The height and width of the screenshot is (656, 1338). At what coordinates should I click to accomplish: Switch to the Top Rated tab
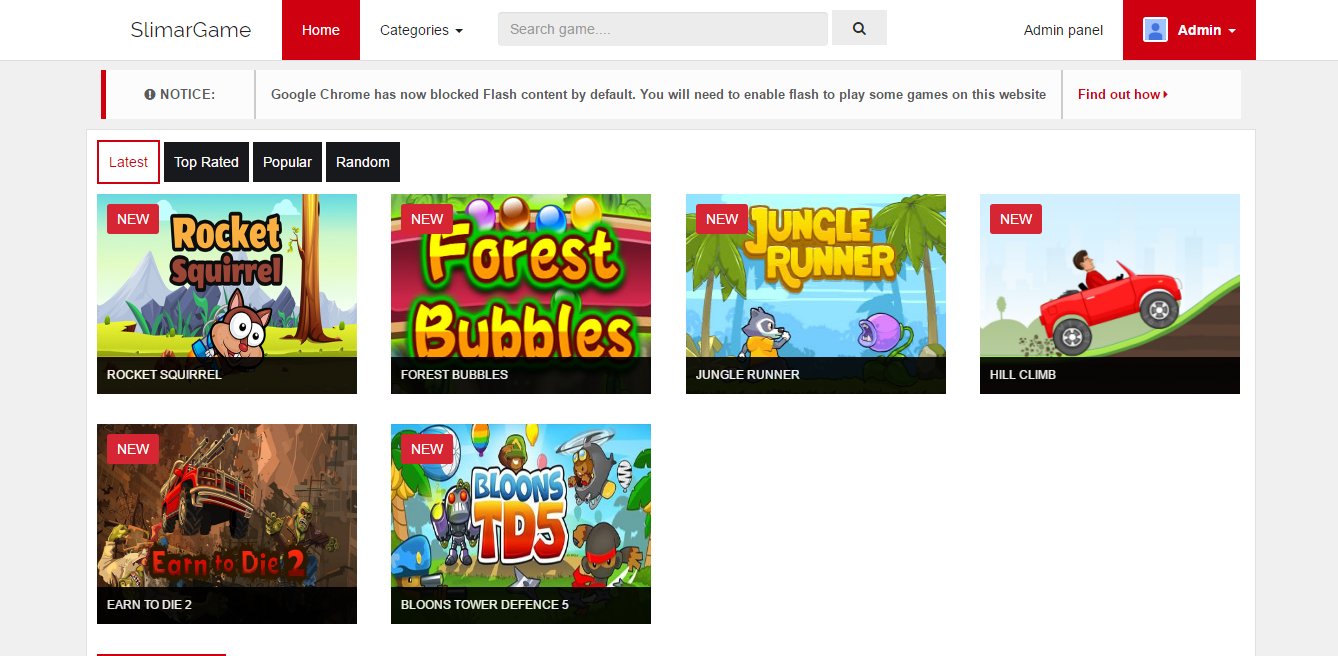point(206,162)
